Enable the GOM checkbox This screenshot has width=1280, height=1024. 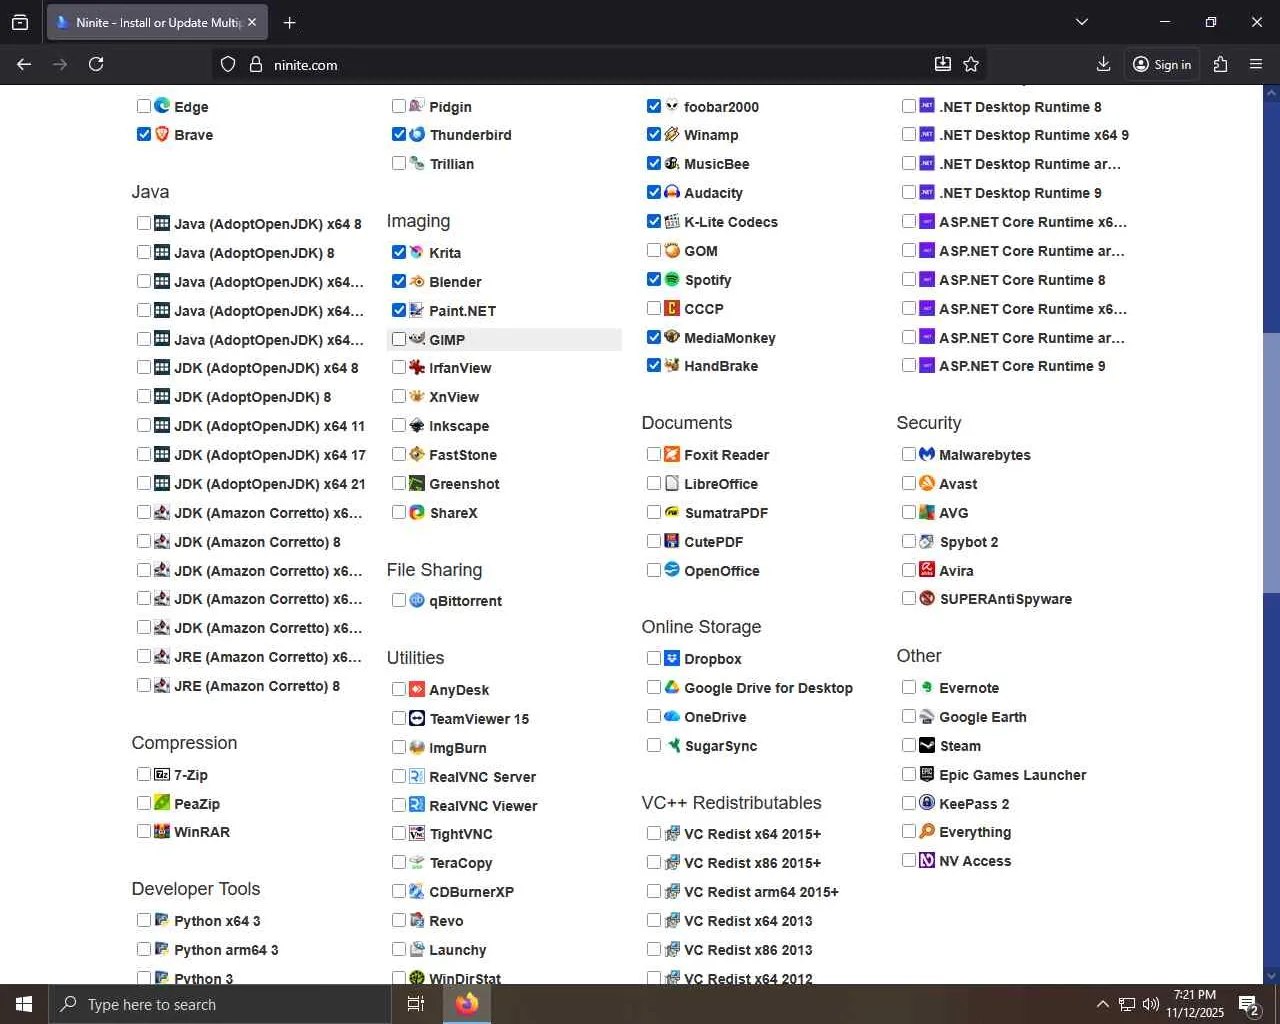(x=654, y=250)
